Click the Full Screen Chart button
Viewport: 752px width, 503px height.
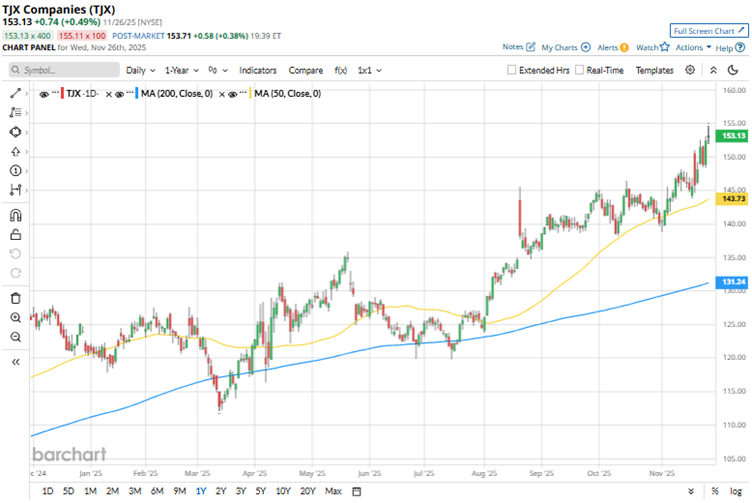707,31
